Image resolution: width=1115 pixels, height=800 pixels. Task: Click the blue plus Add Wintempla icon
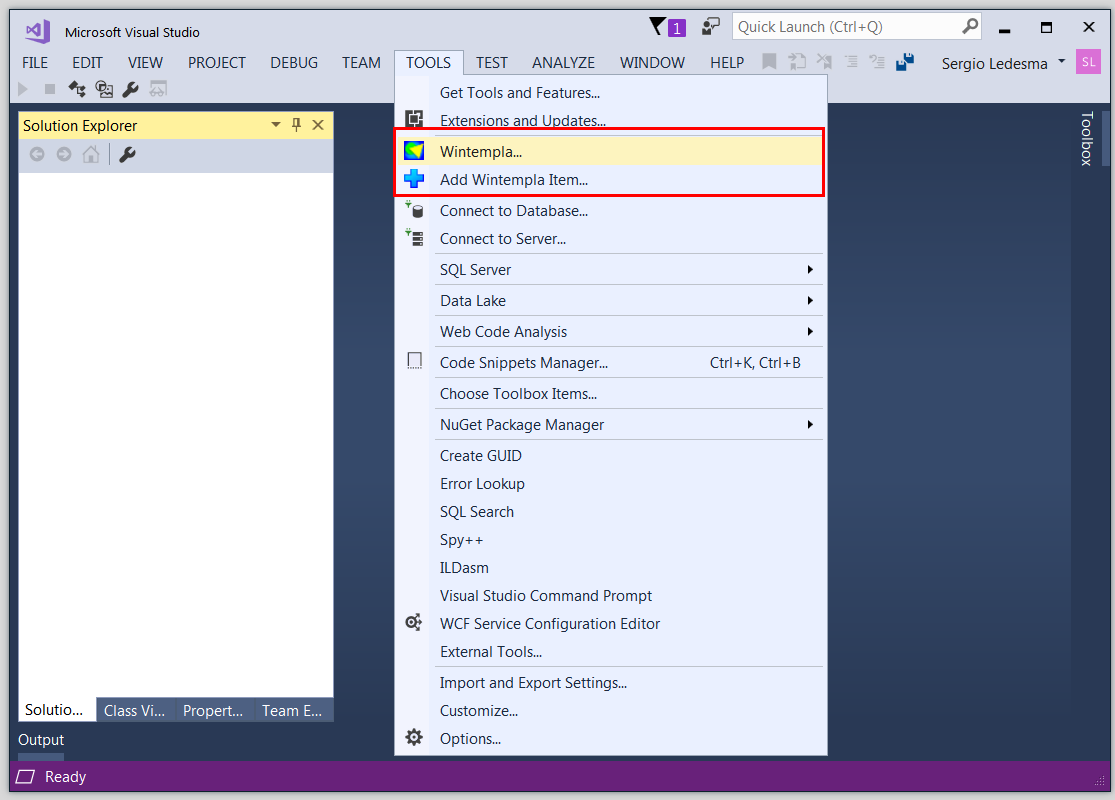[x=414, y=179]
